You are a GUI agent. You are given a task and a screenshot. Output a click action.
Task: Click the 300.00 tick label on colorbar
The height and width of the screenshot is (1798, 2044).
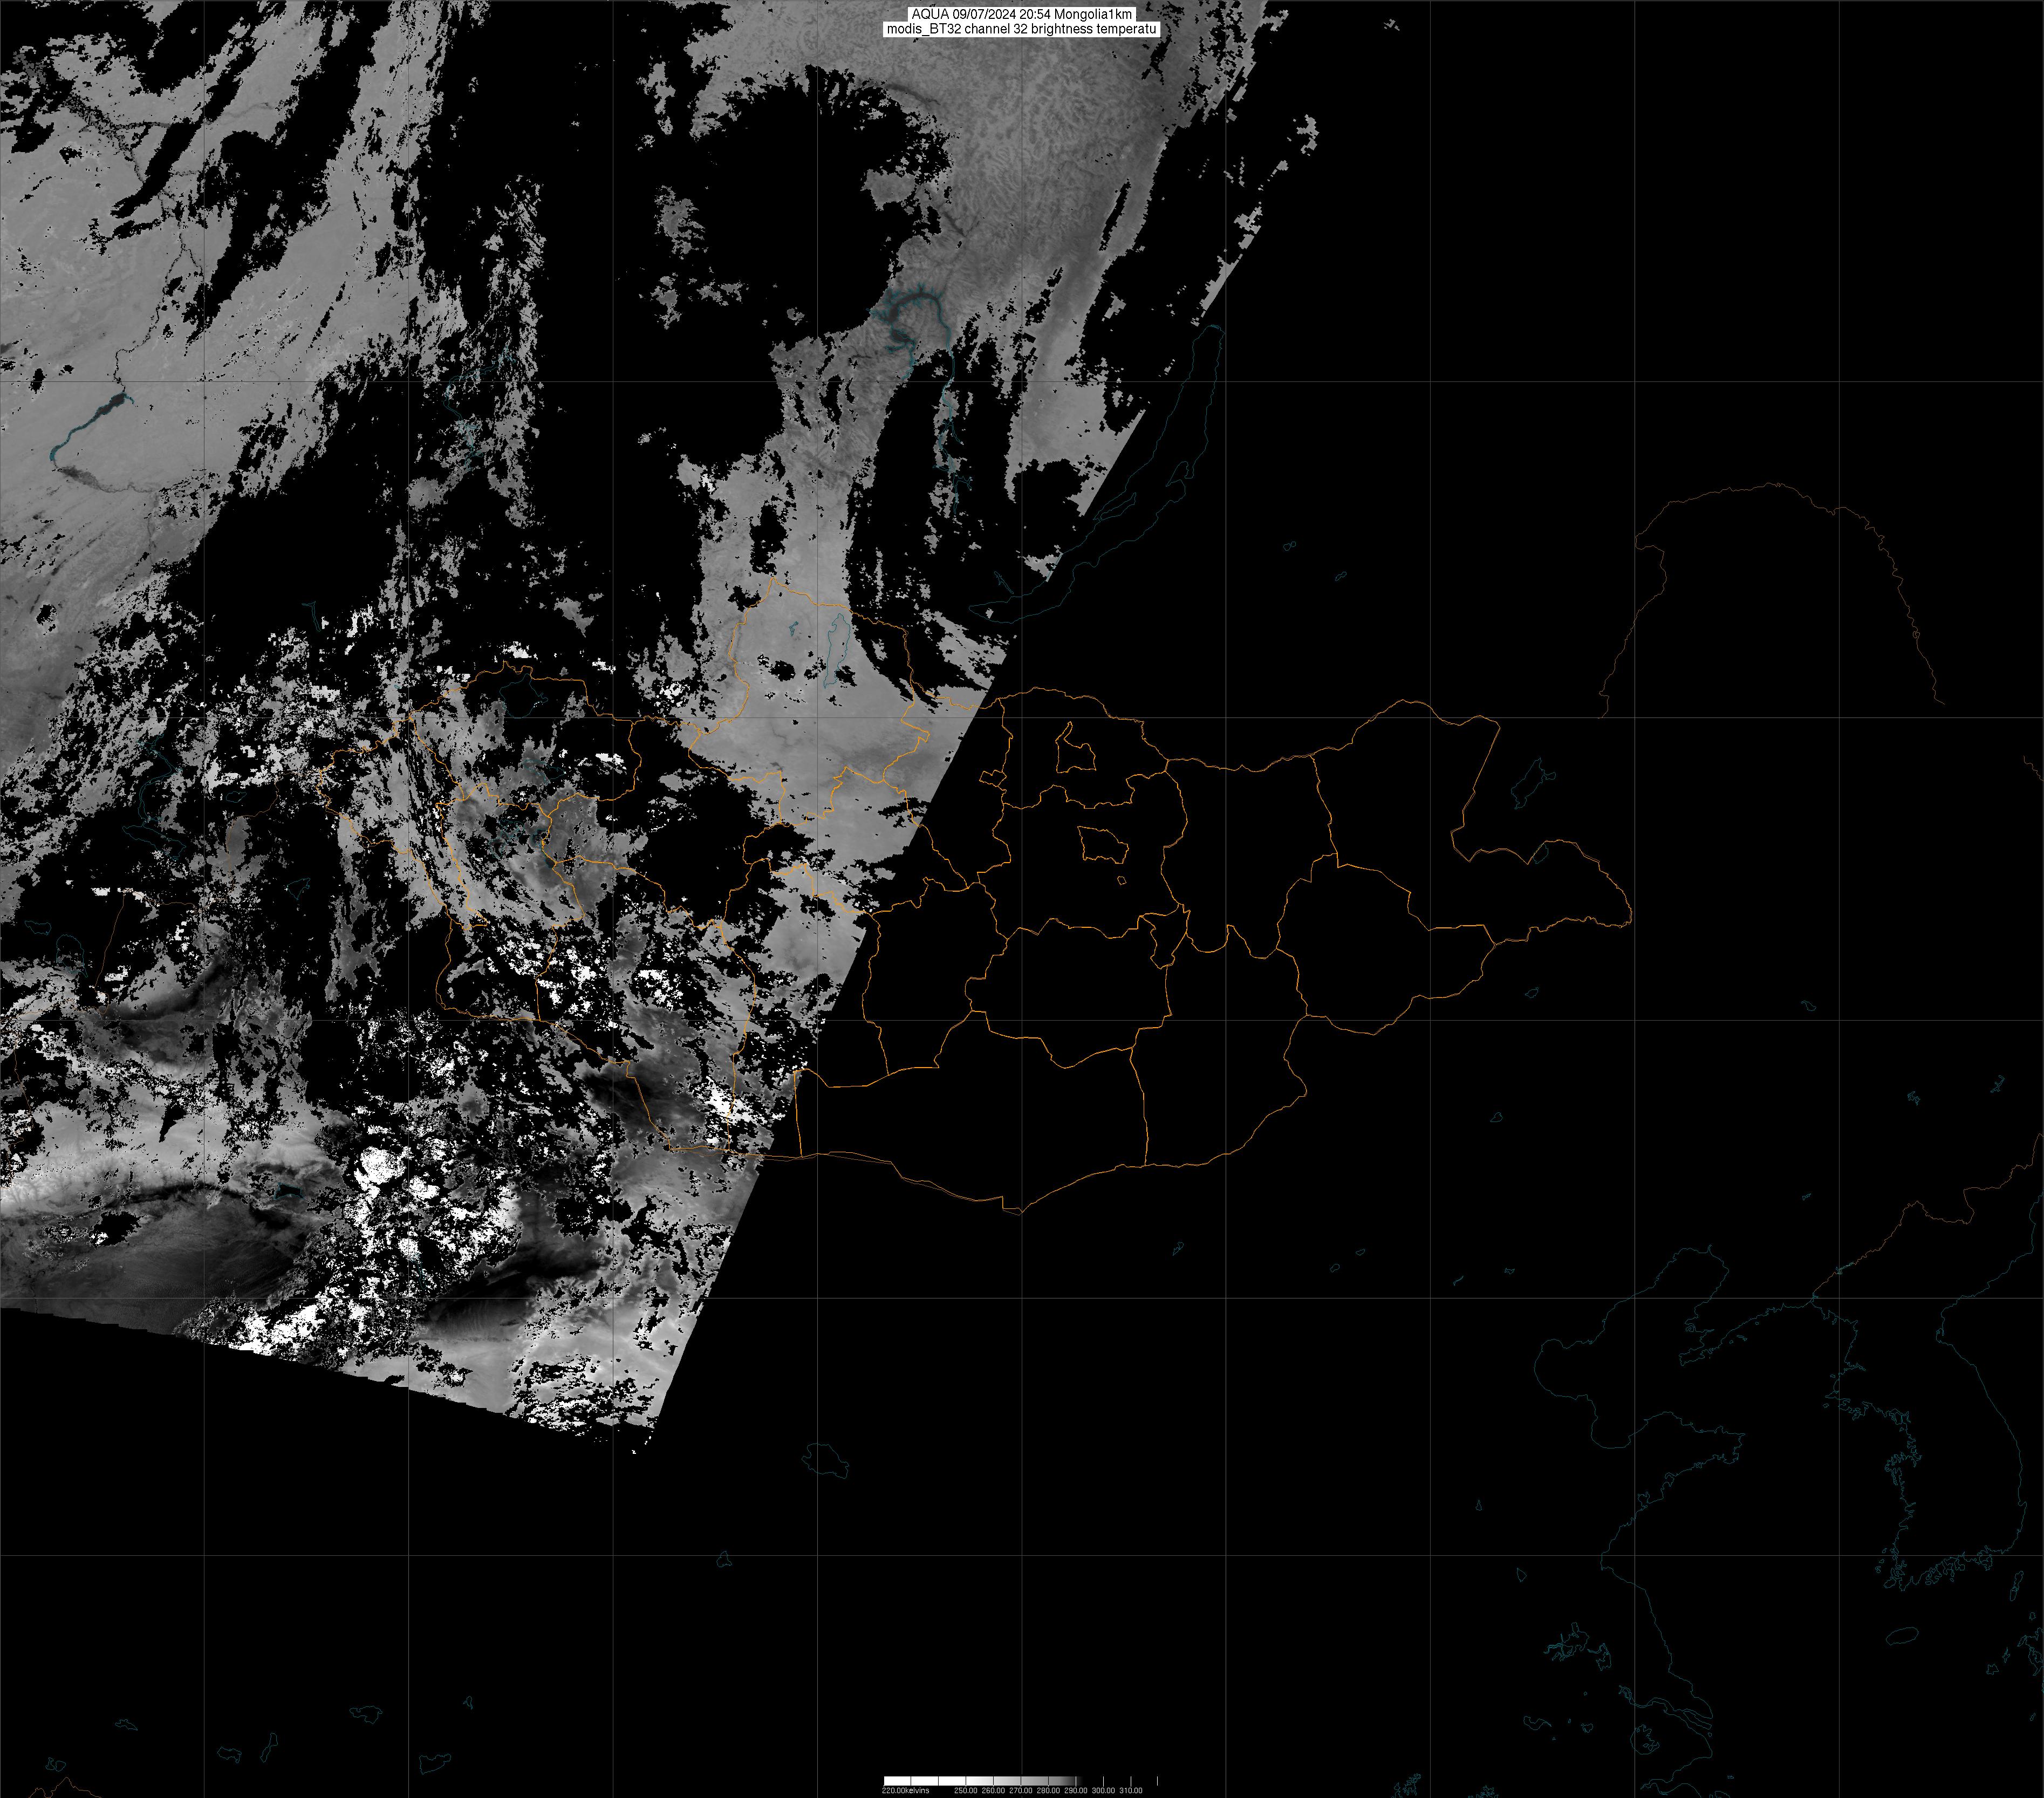point(1104,1790)
